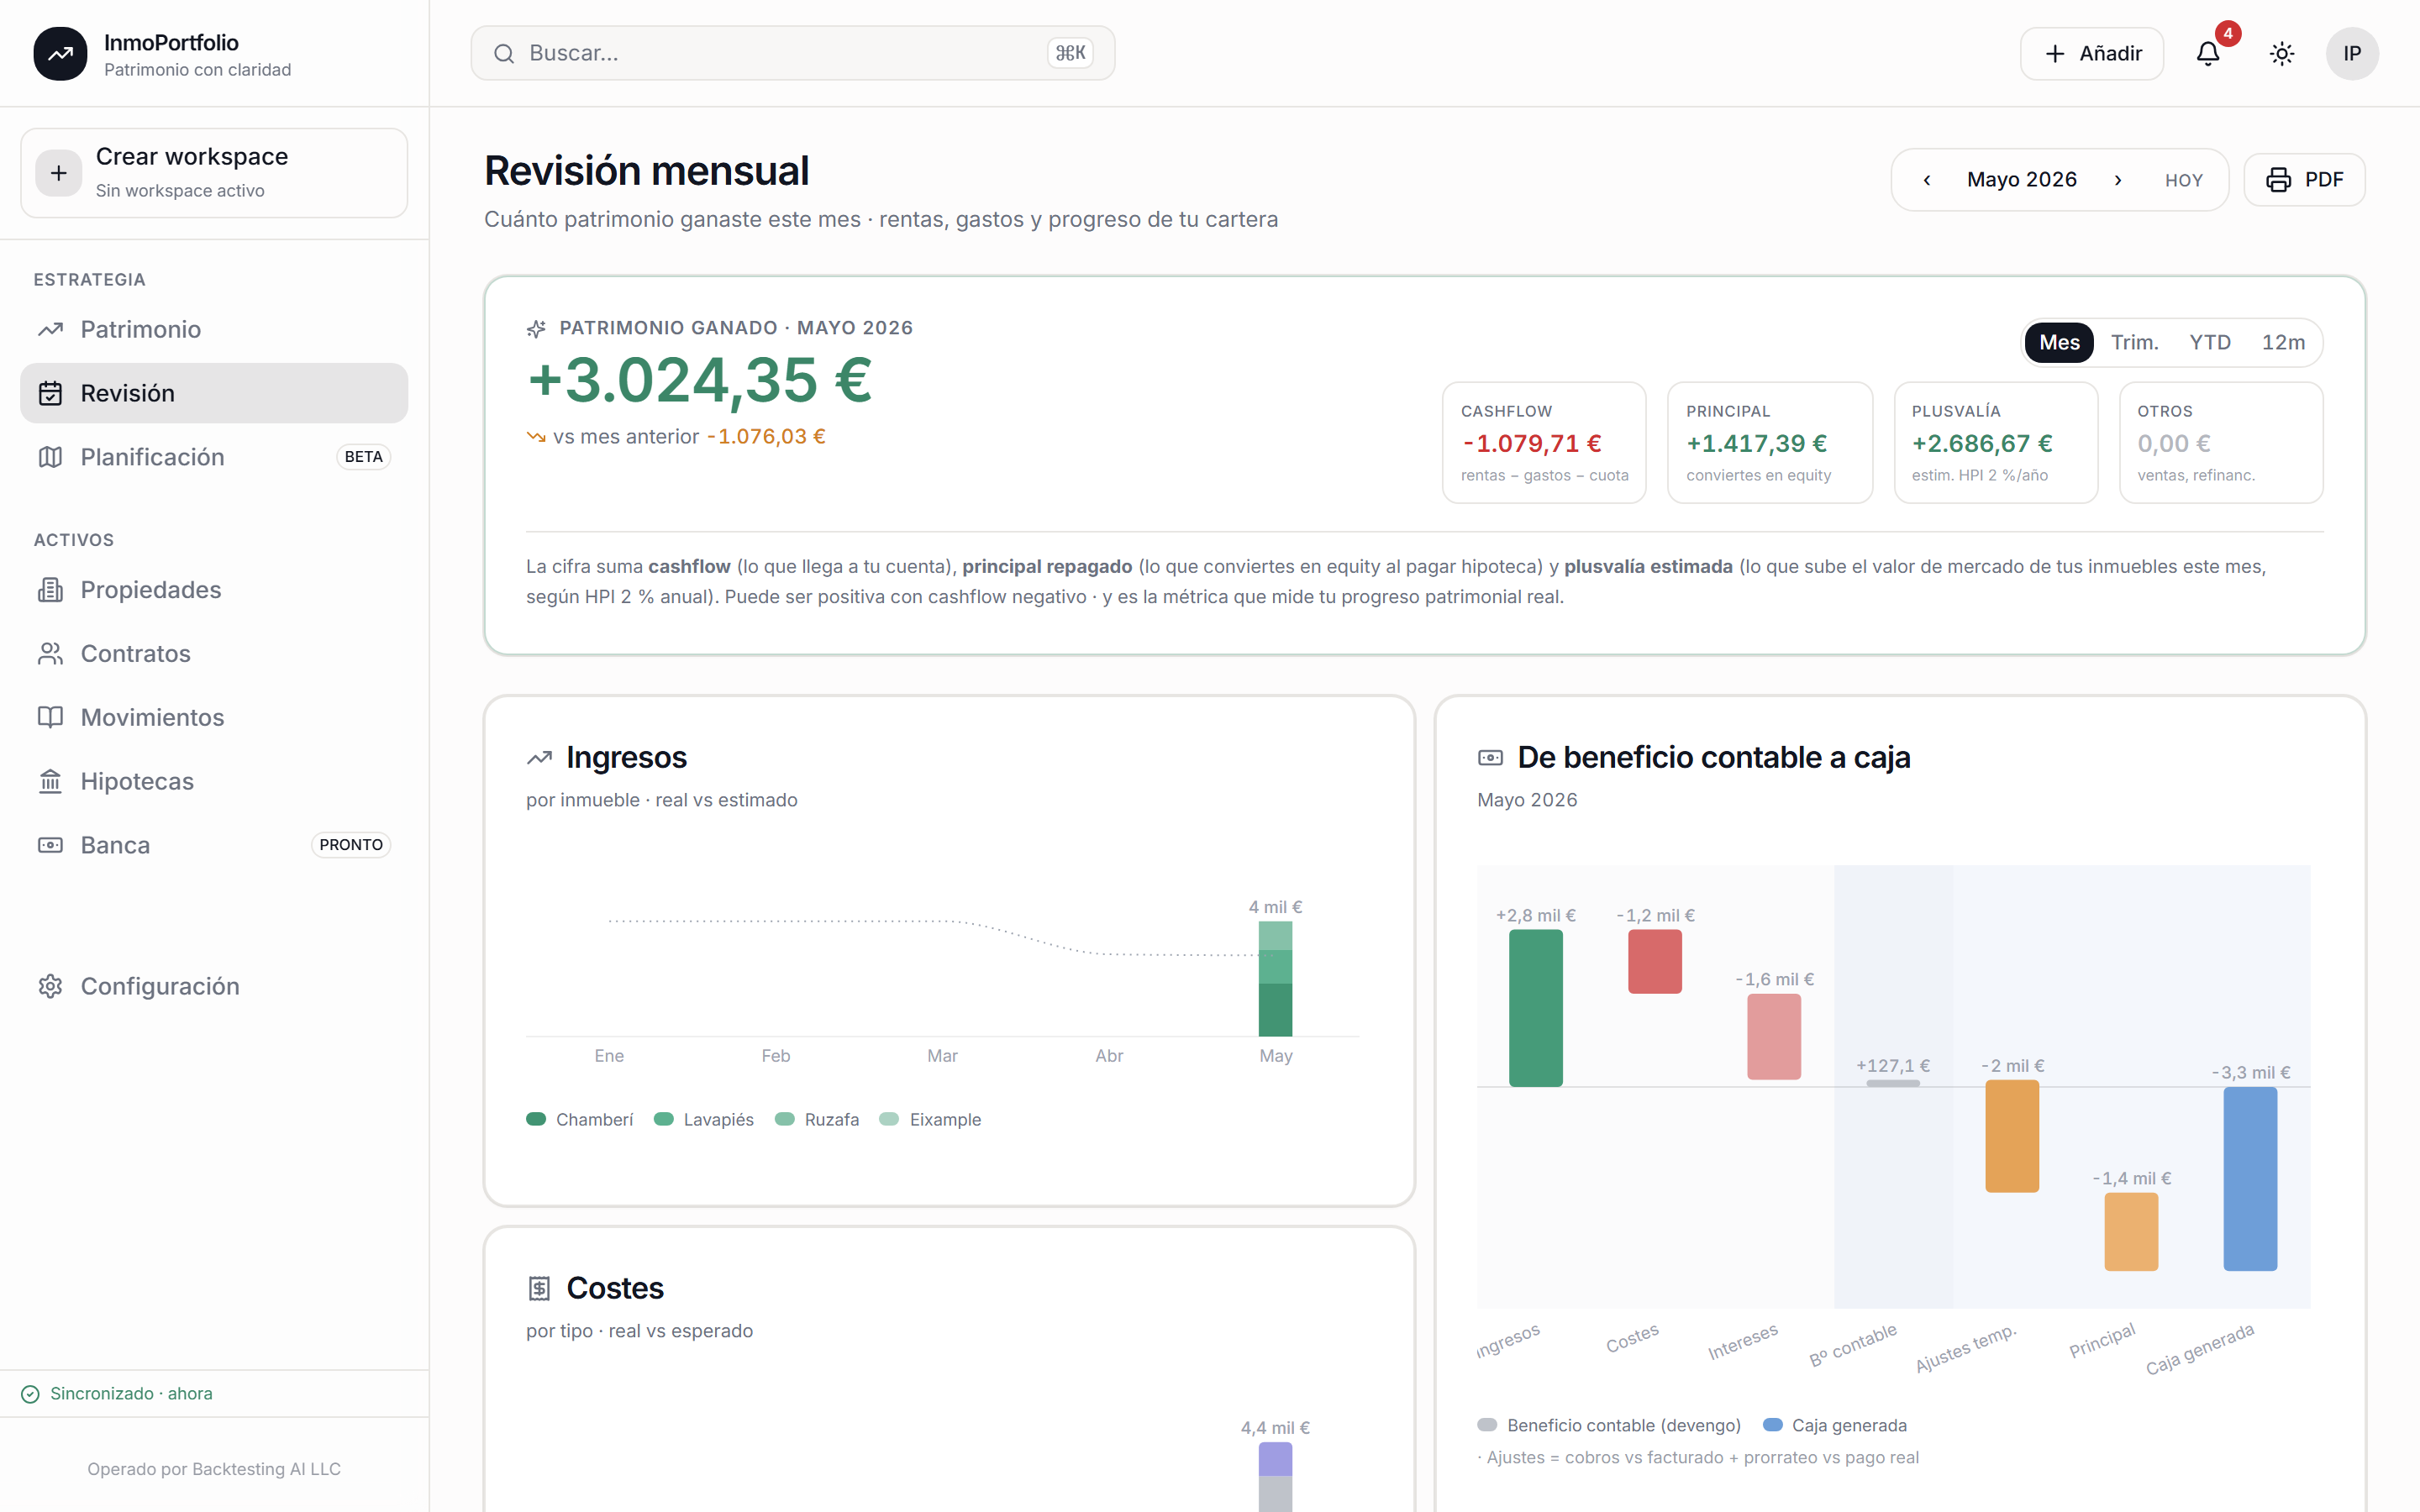
Task: Toggle Eixample series in Ingresos legend
Action: pos(930,1120)
